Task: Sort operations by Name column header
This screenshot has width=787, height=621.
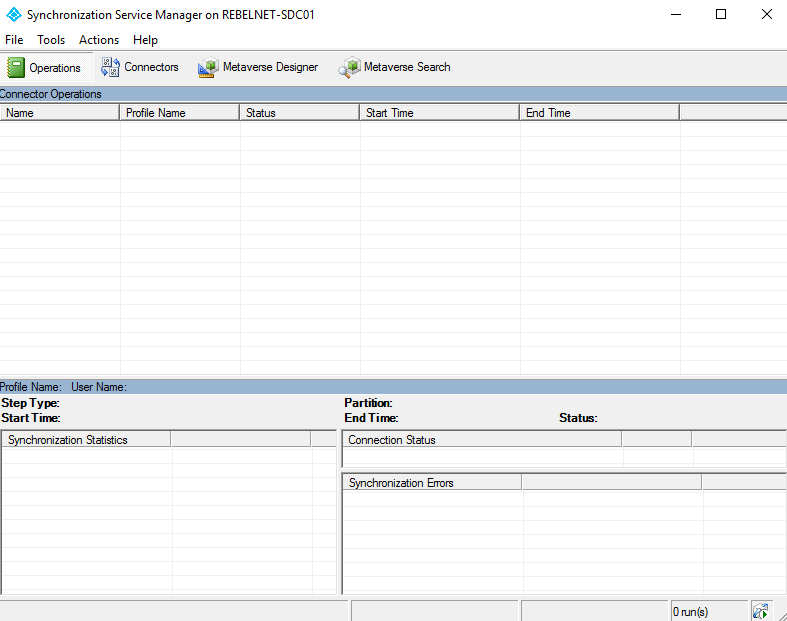Action: point(60,112)
